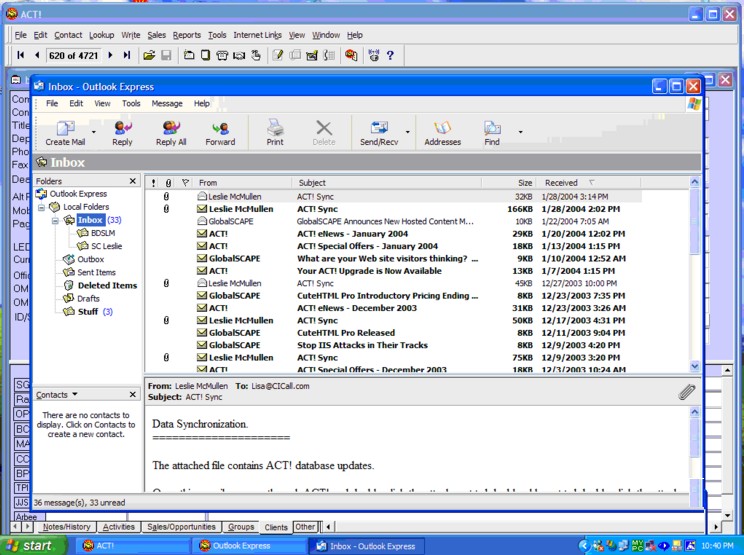Select 'Your ACT! Upgrade is Now Available' message
Viewport: 744px width, 555px height.
[394, 271]
